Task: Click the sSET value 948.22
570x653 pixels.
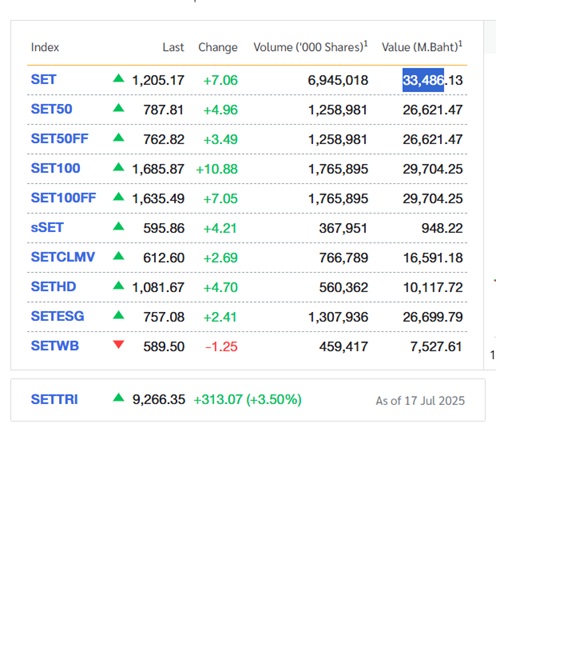Action: point(442,228)
